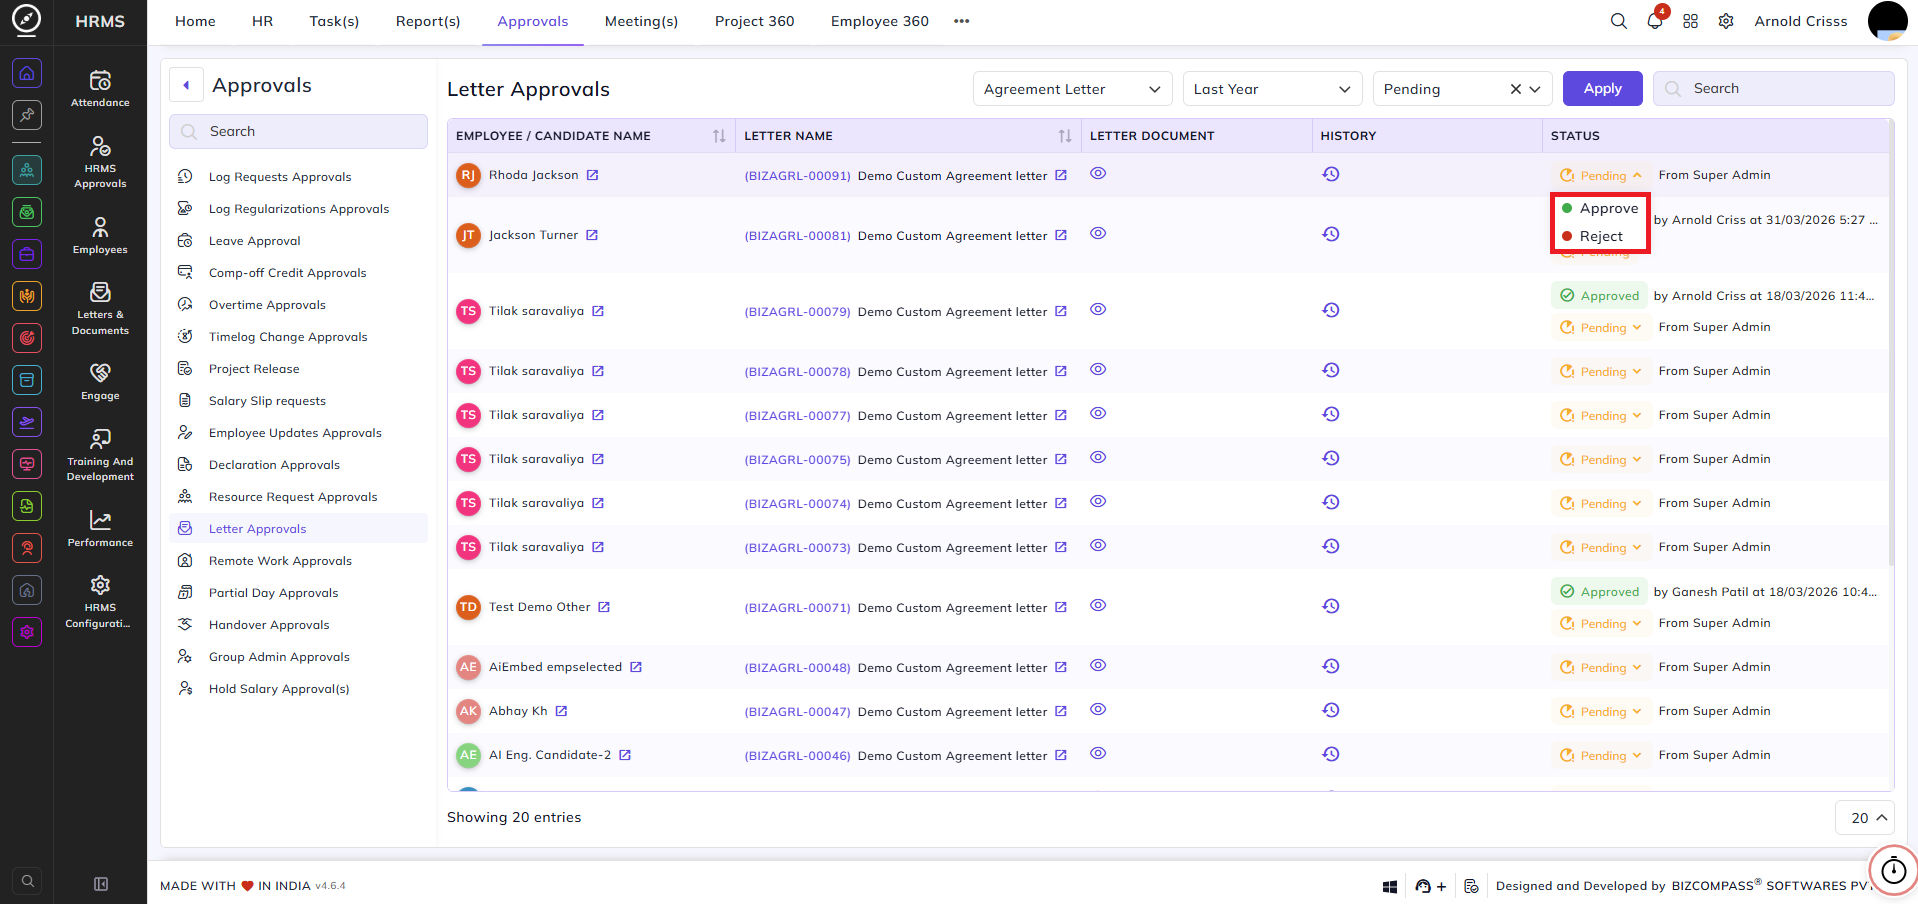Open the Agreement Letter dropdown

(1072, 89)
